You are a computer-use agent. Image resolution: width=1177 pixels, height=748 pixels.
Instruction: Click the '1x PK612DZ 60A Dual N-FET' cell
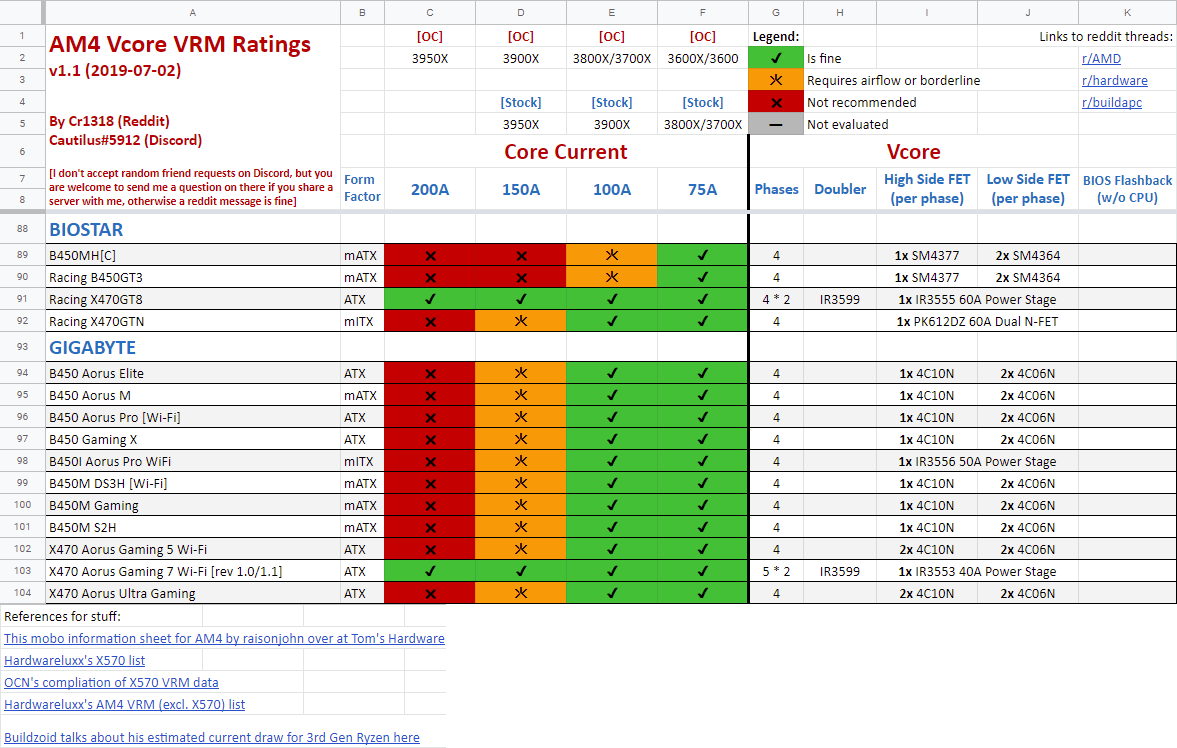[977, 321]
